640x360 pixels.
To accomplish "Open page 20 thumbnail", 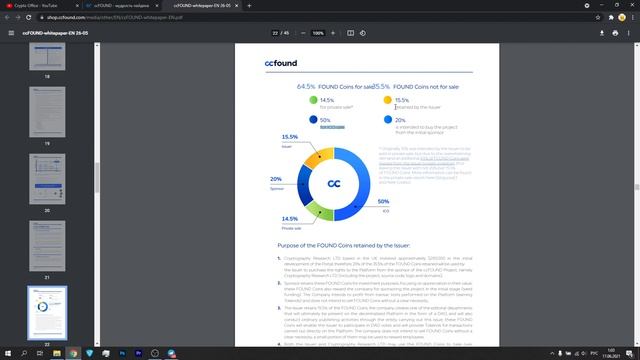I will point(47,179).
